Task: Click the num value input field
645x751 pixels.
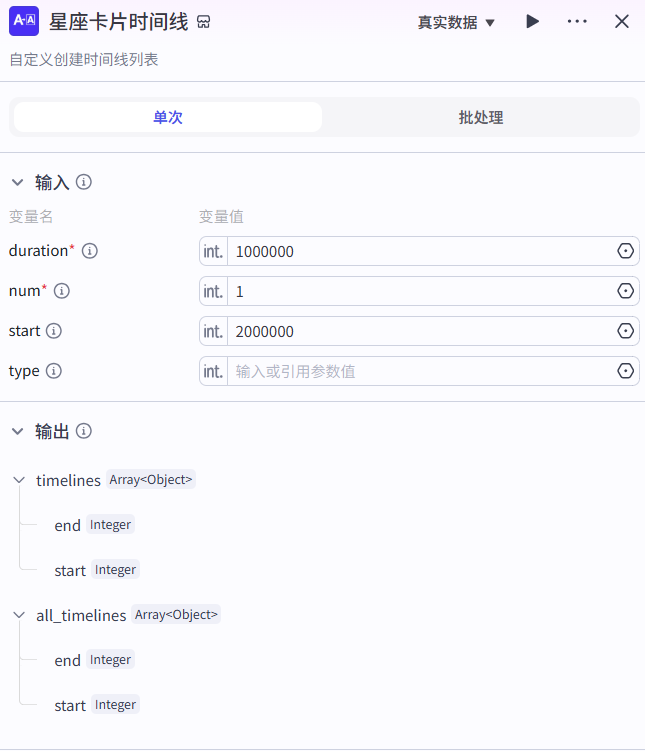Action: [x=420, y=291]
